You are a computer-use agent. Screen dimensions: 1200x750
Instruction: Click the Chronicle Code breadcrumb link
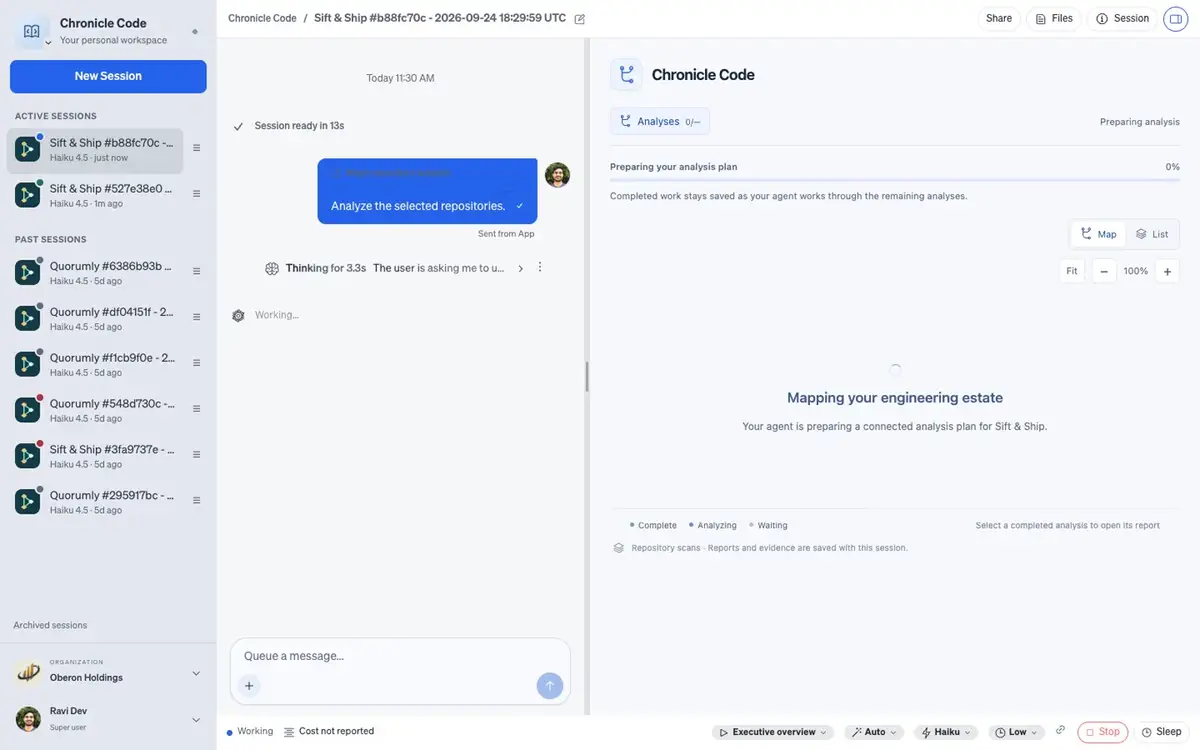[262, 18]
